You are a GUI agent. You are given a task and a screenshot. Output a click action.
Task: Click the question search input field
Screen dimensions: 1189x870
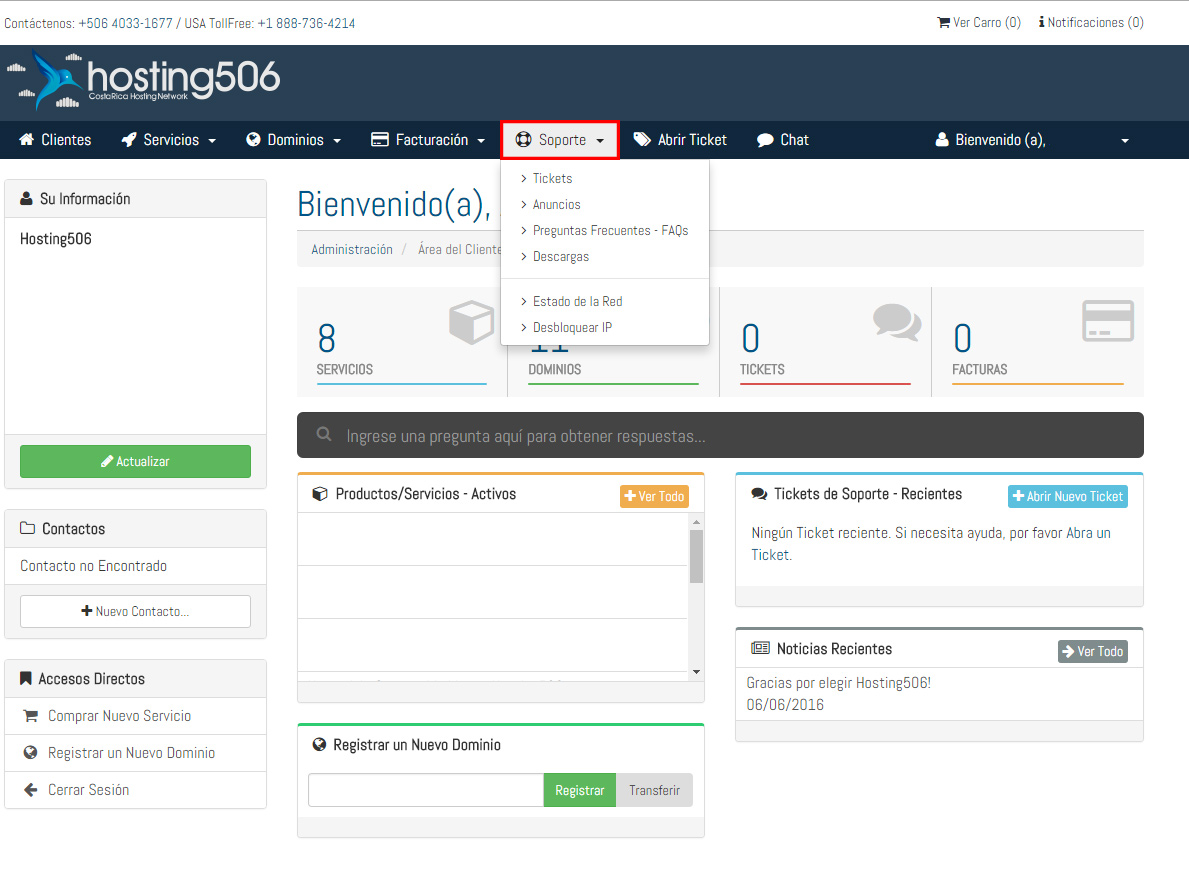(720, 436)
